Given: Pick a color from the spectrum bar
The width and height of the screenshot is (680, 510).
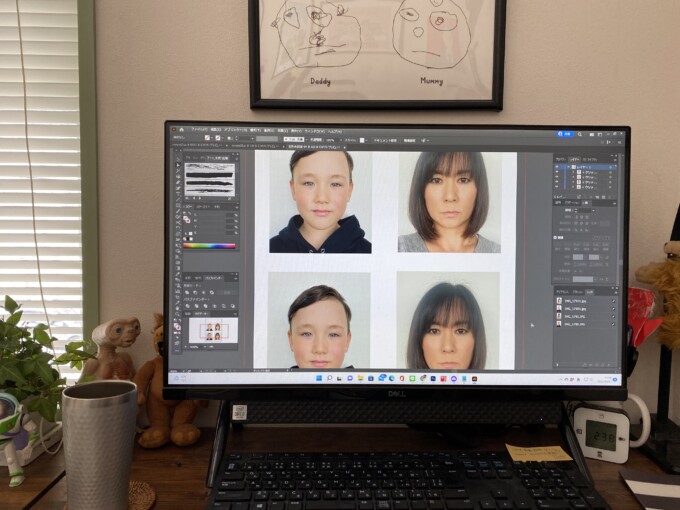Looking at the screenshot, I should (x=209, y=245).
